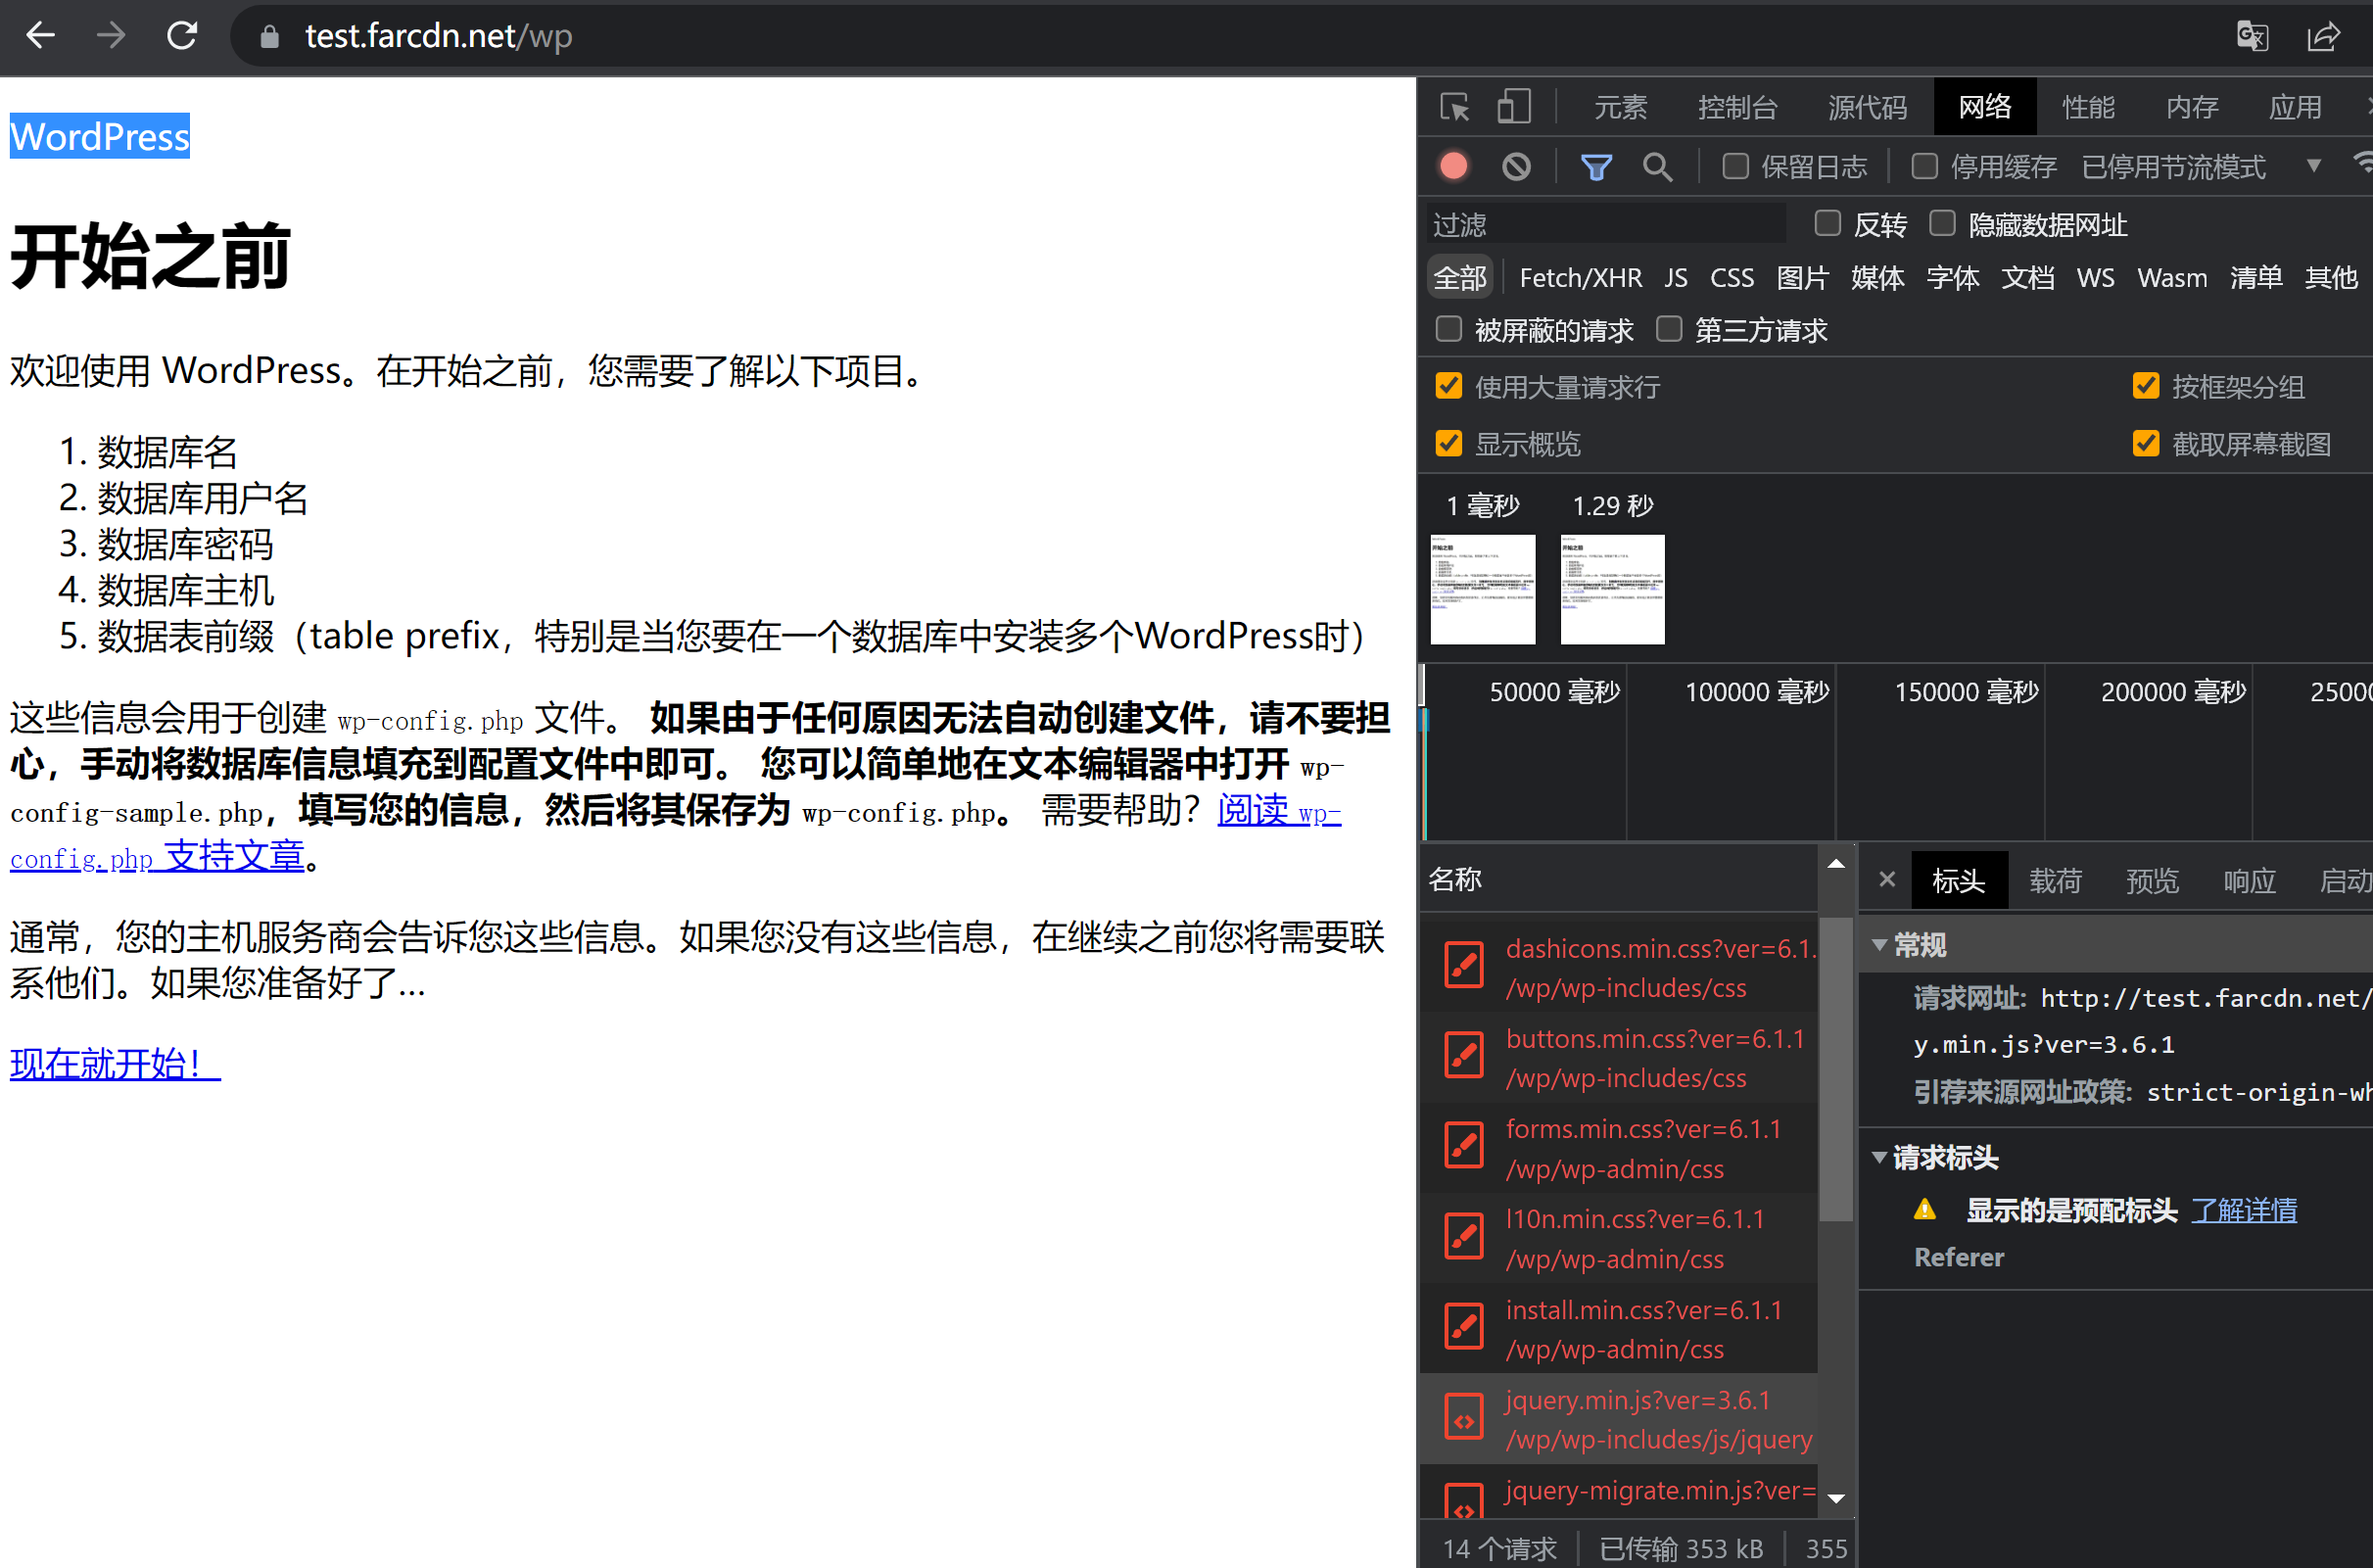The height and width of the screenshot is (1568, 2373).
Task: Open the 内存 tab
Action: [2192, 107]
